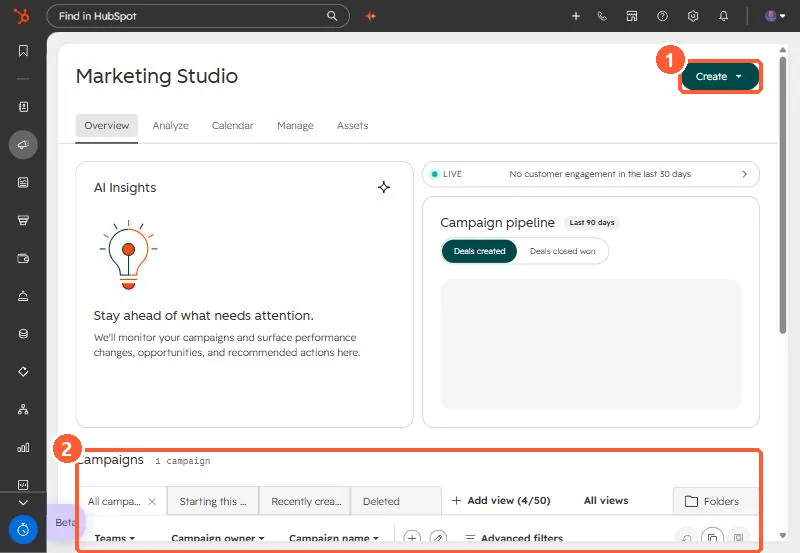Switch to the Analyze tab
The width and height of the screenshot is (800, 553).
(x=170, y=125)
